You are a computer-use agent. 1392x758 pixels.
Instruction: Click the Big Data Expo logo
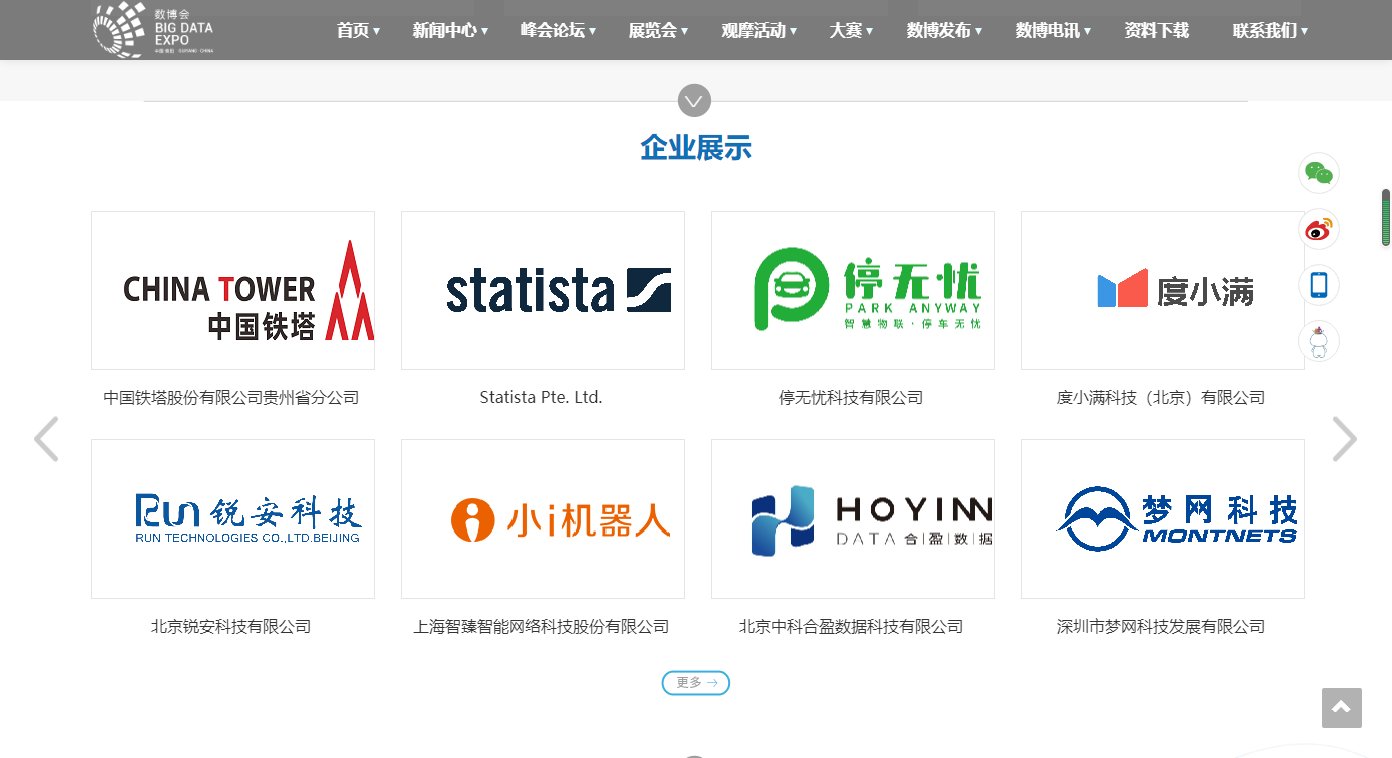click(153, 30)
